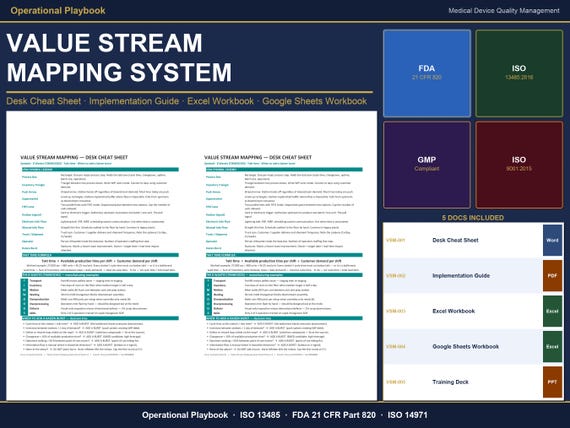Click the right page 'VALUE STREAM MAPPING — DESK CHEAT SHEET' heading
This screenshot has height=428, width=570.
click(x=258, y=157)
